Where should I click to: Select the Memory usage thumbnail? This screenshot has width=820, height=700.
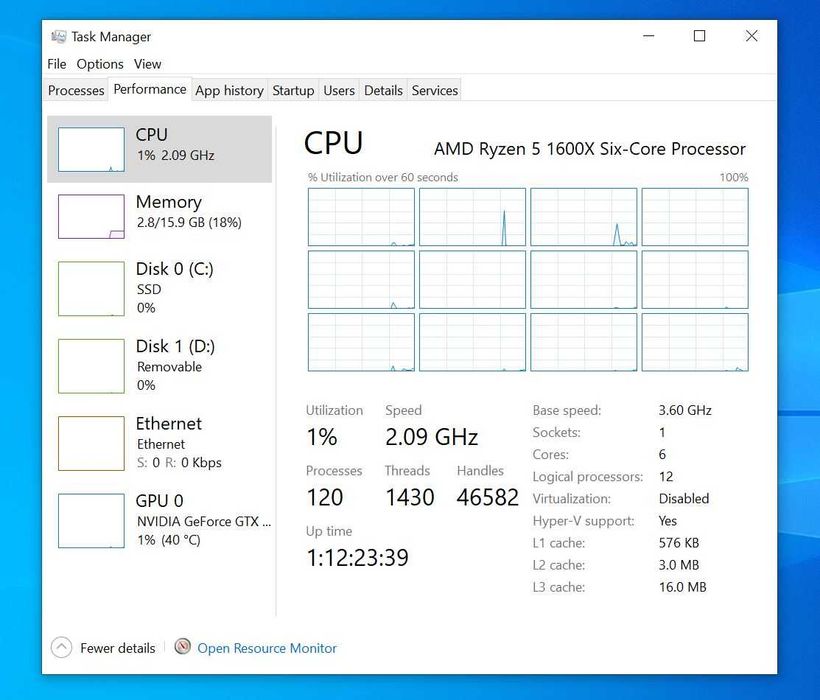click(91, 216)
